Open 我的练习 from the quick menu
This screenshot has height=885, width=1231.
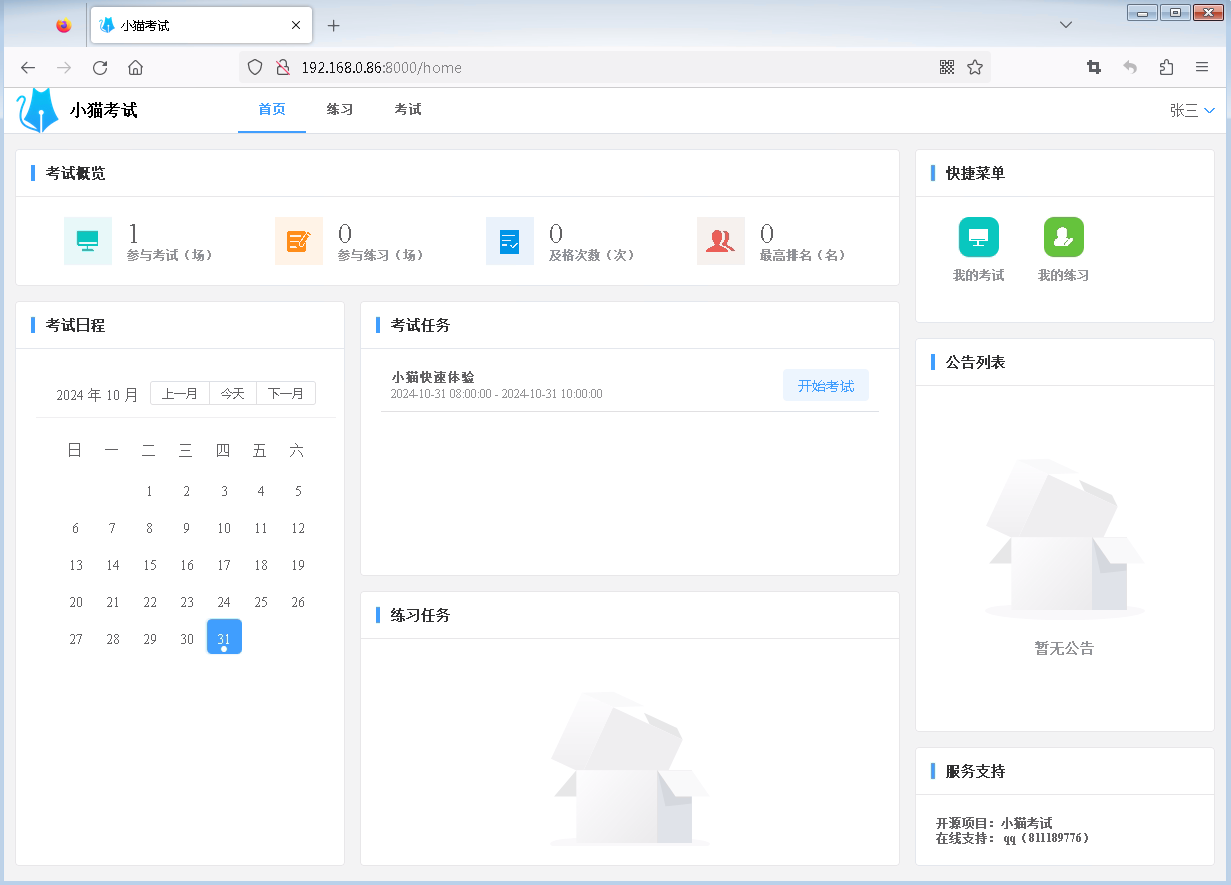click(1063, 237)
